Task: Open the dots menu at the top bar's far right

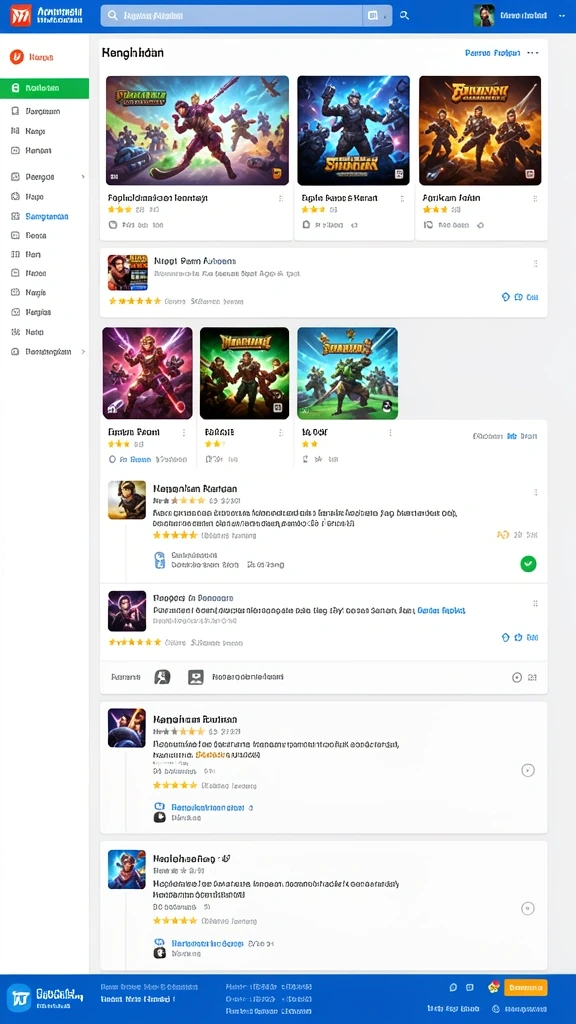Action: 562,15
